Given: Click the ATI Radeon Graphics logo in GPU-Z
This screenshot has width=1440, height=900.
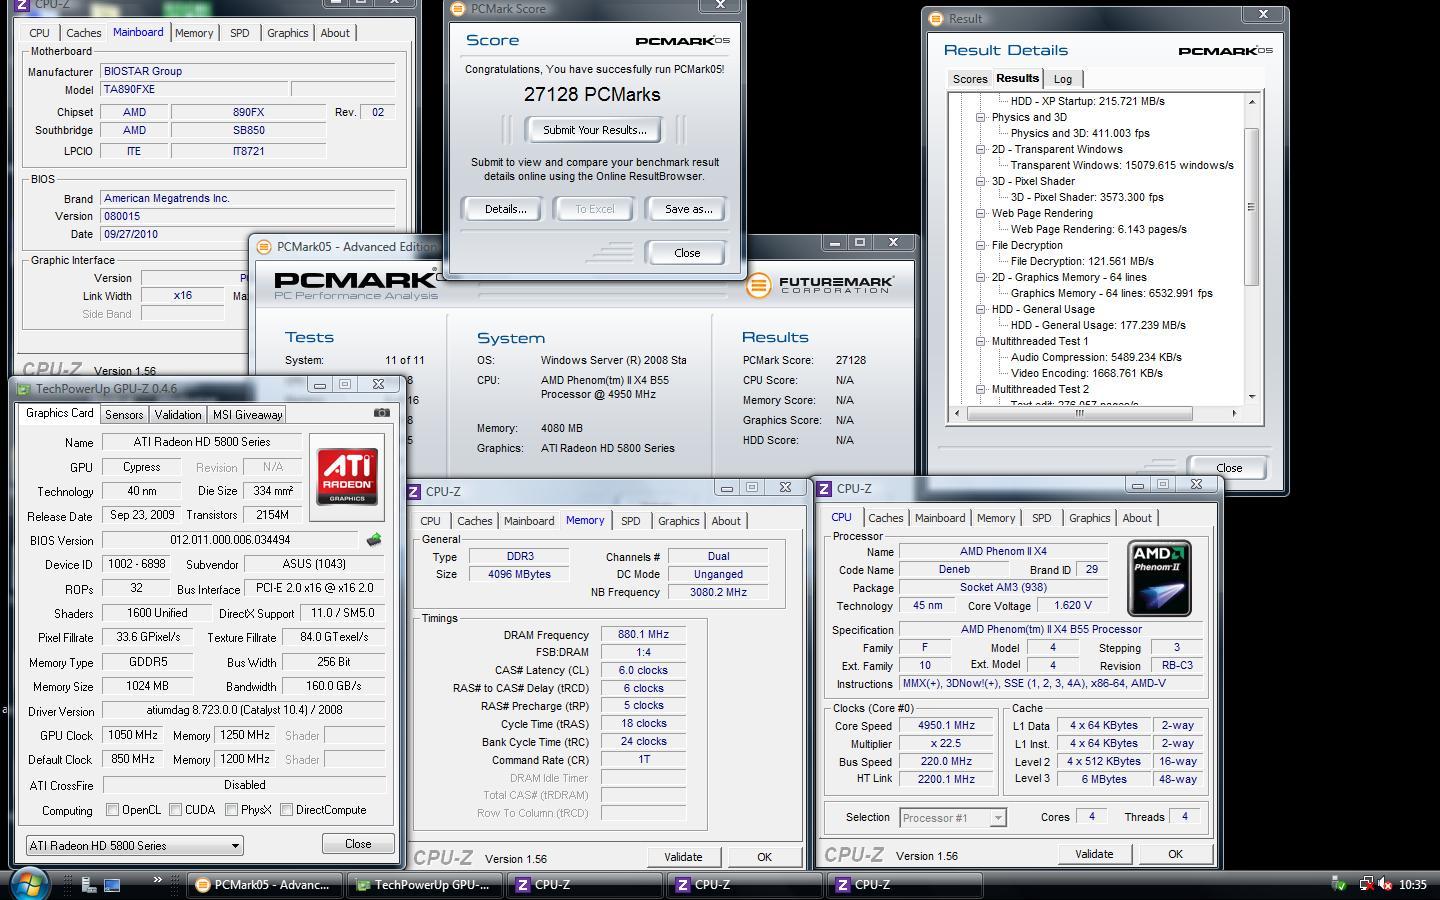Looking at the screenshot, I should [347, 477].
